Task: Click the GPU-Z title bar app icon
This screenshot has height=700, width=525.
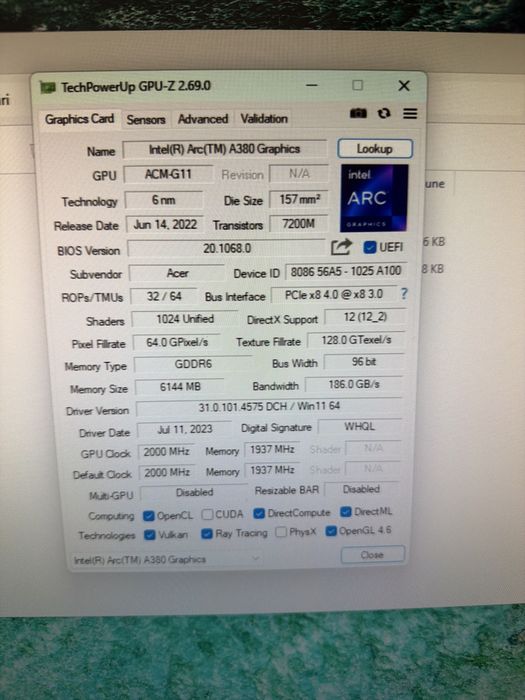Action: click(x=48, y=88)
